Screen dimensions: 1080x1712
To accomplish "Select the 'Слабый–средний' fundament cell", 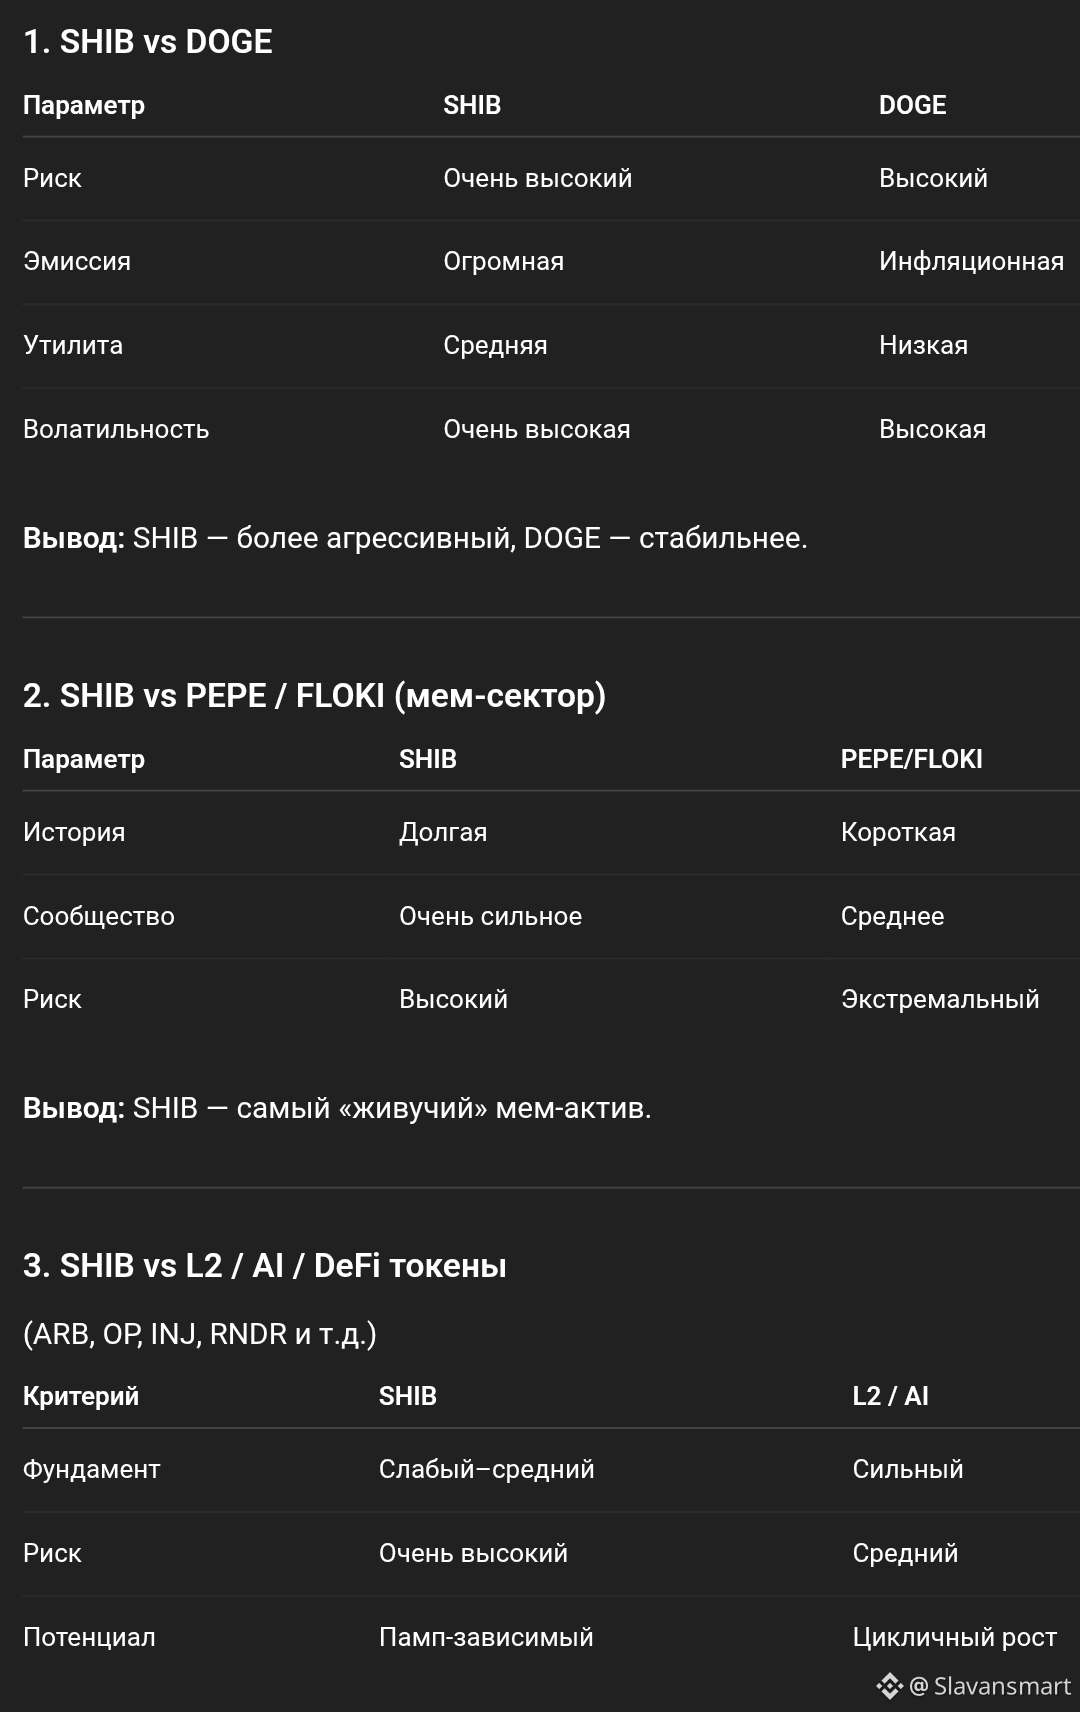I will 486,1469.
